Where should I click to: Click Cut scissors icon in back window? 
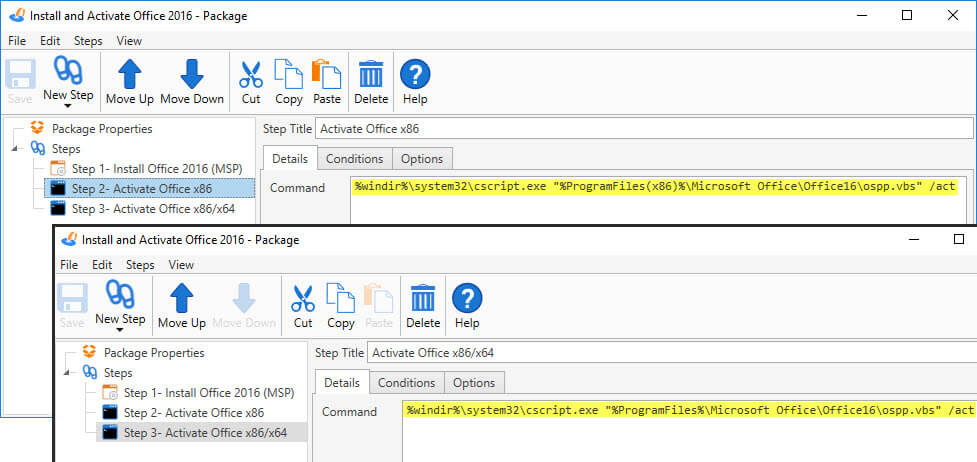[251, 75]
